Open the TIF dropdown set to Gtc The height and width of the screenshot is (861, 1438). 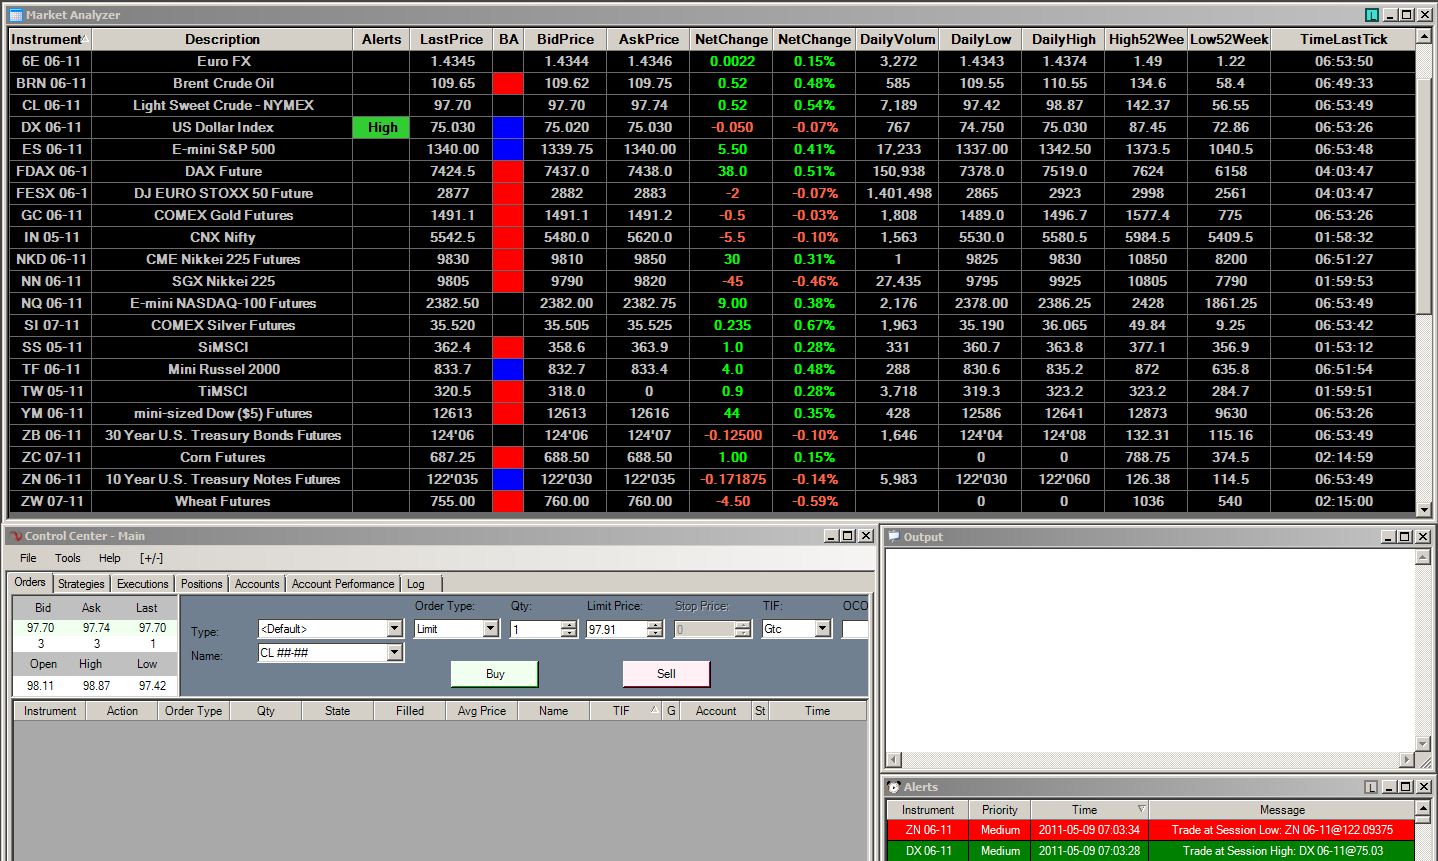(822, 629)
